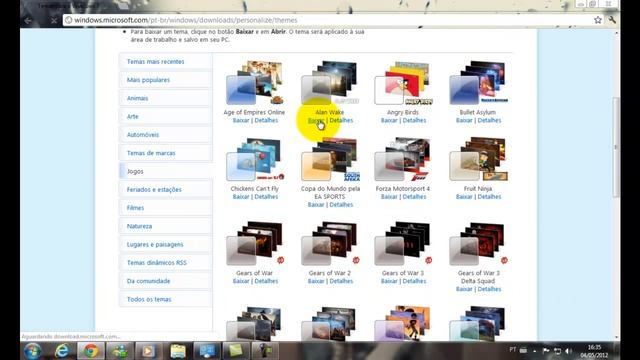Image resolution: width=640 pixels, height=360 pixels.
Task: Switch to Google Chrome in the taskbar
Action: pyautogui.click(x=91, y=351)
